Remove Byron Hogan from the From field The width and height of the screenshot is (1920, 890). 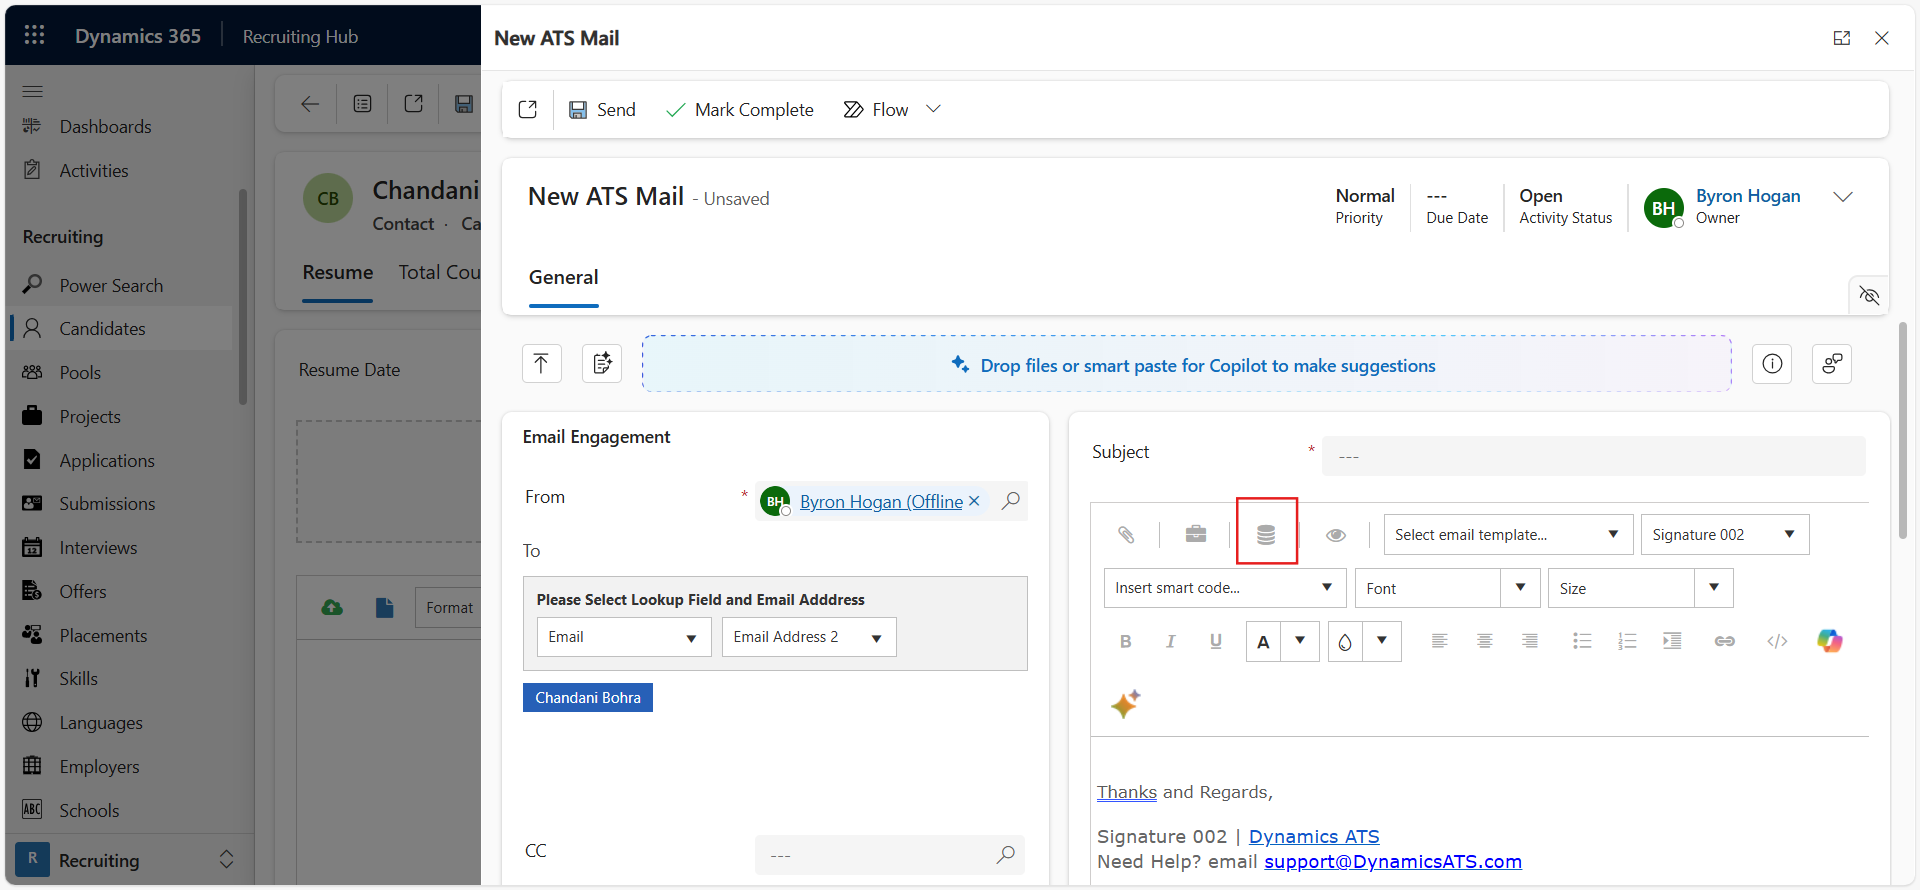pos(974,501)
